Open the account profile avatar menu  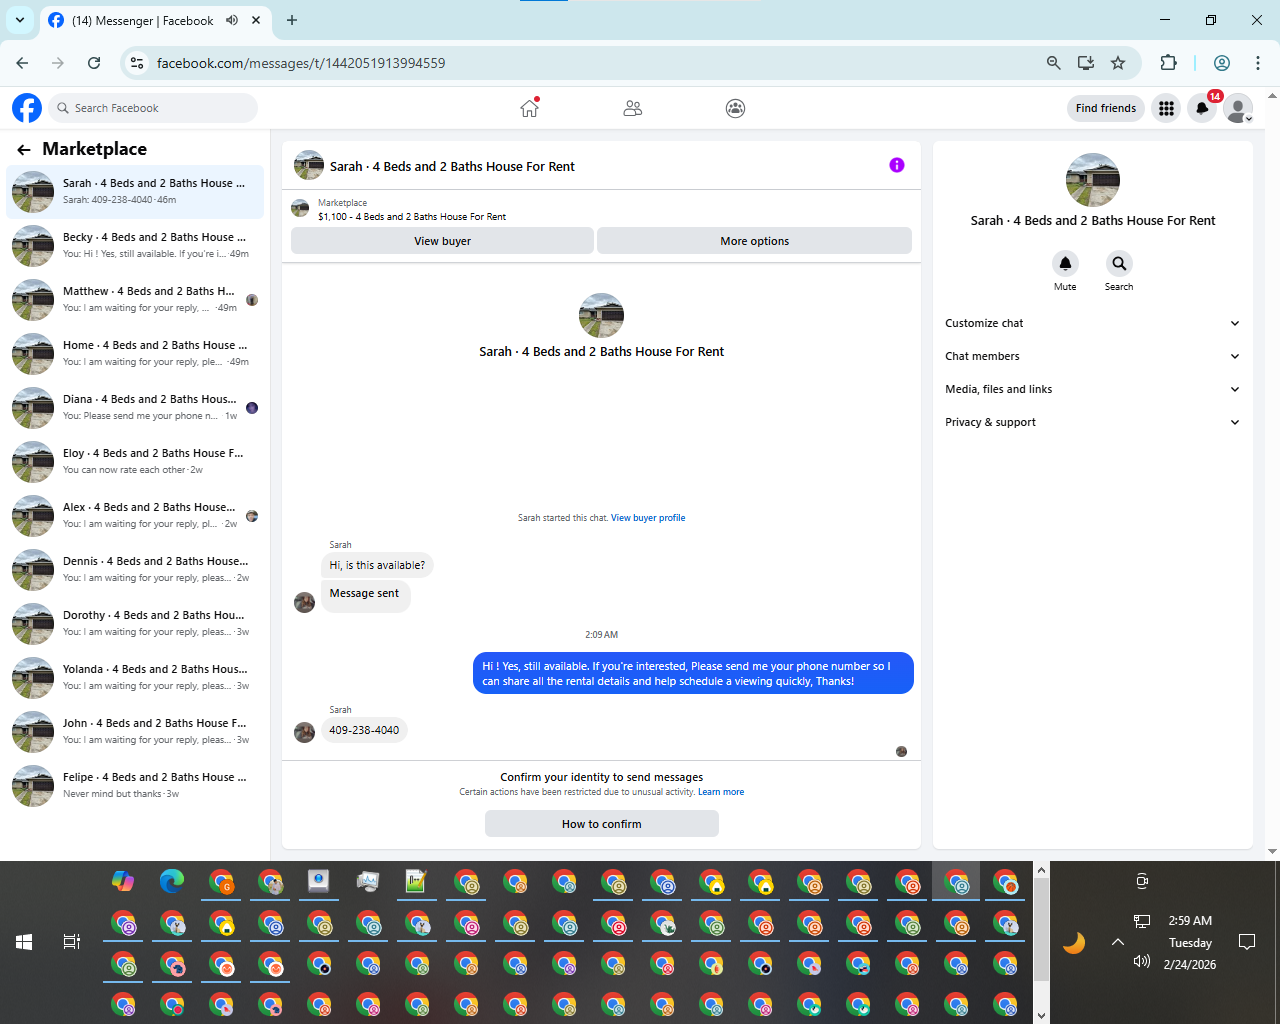1238,108
